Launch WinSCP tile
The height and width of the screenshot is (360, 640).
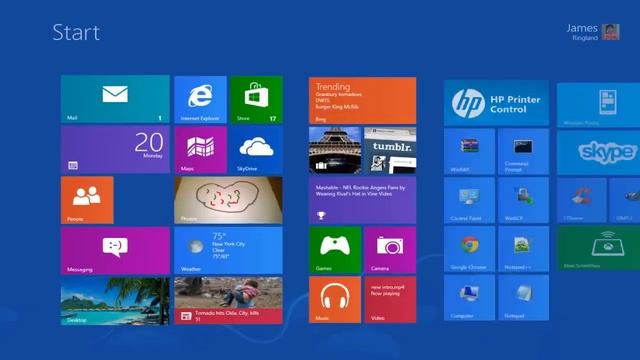point(523,200)
